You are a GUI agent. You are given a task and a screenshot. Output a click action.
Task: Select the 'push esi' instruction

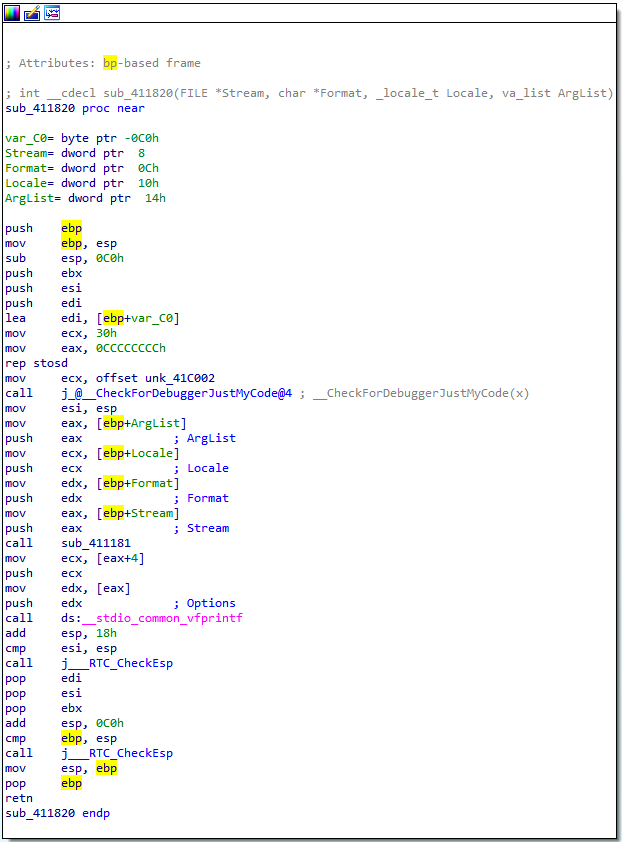pyautogui.click(x=44, y=288)
